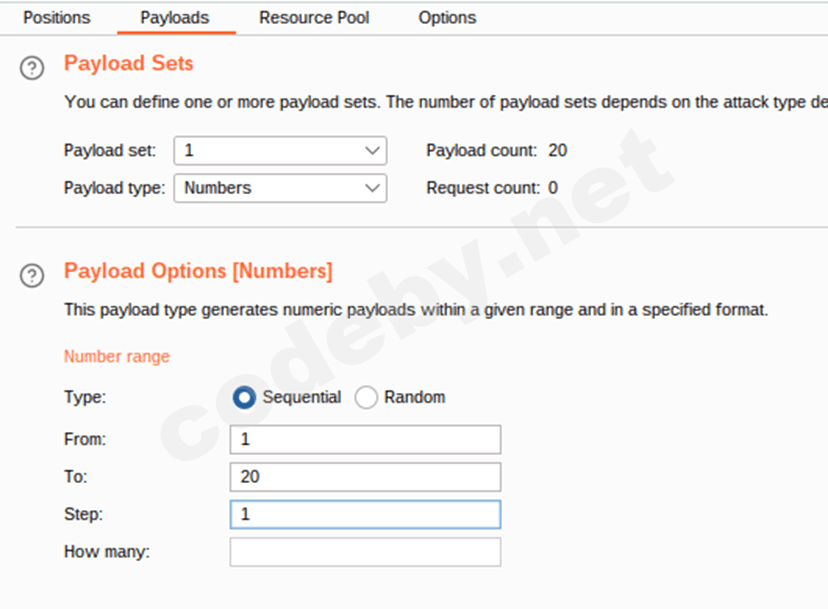The height and width of the screenshot is (609, 828).
Task: Click the To number field
Action: click(x=365, y=477)
